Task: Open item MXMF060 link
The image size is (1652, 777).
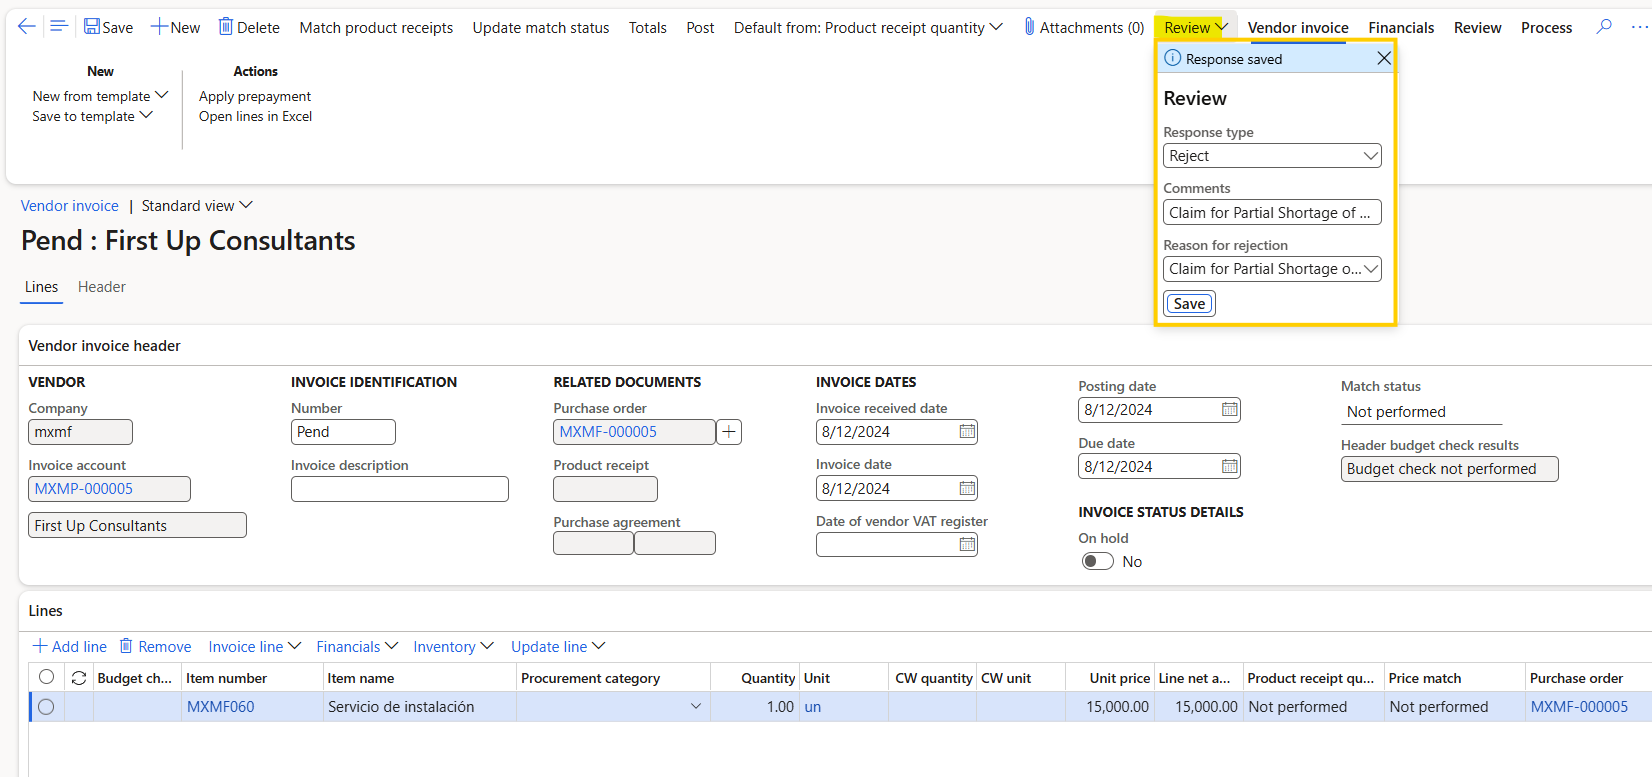Action: point(221,707)
